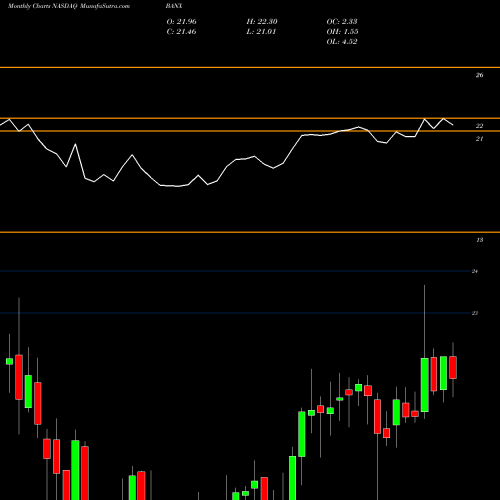Screen dimensions: 500x500
Task: Click the 'OH: 1.55' statistic
Action: coord(342,31)
